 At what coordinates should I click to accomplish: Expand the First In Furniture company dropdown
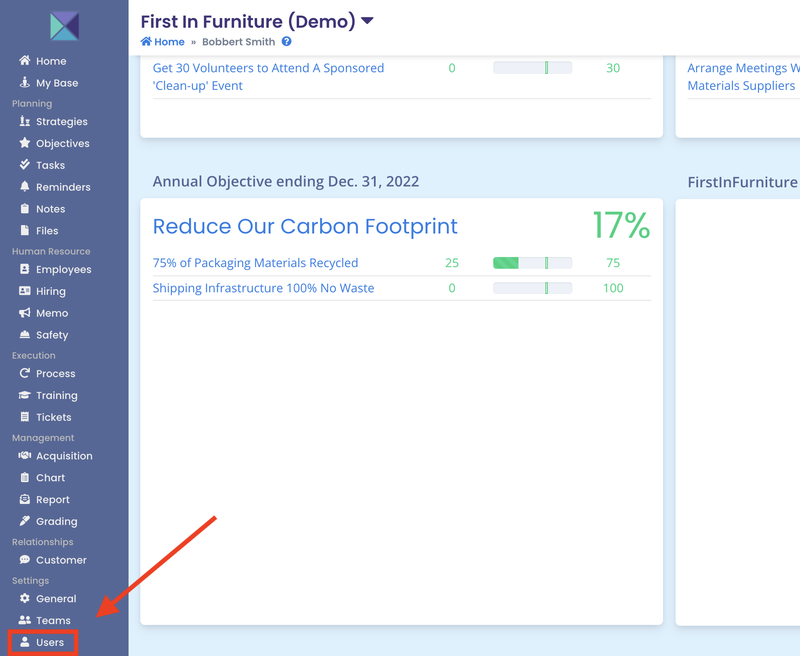[x=367, y=21]
